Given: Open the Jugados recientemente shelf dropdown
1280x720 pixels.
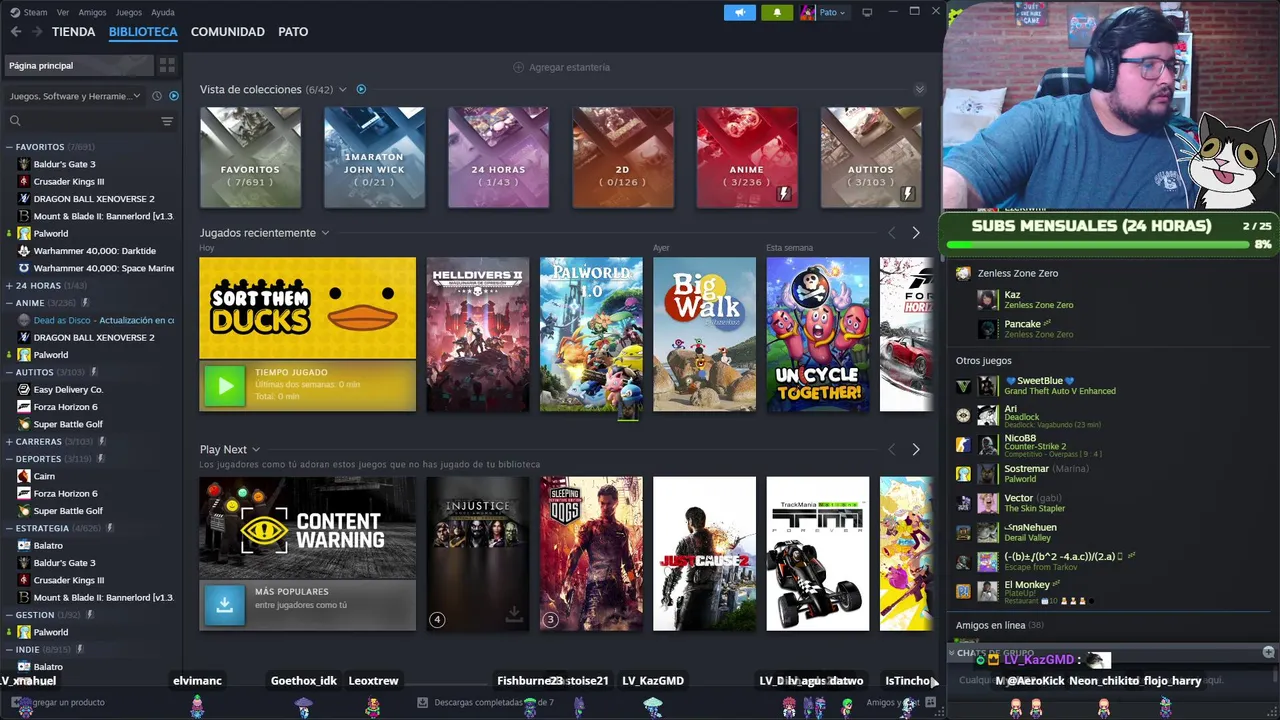Looking at the screenshot, I should click(x=325, y=233).
